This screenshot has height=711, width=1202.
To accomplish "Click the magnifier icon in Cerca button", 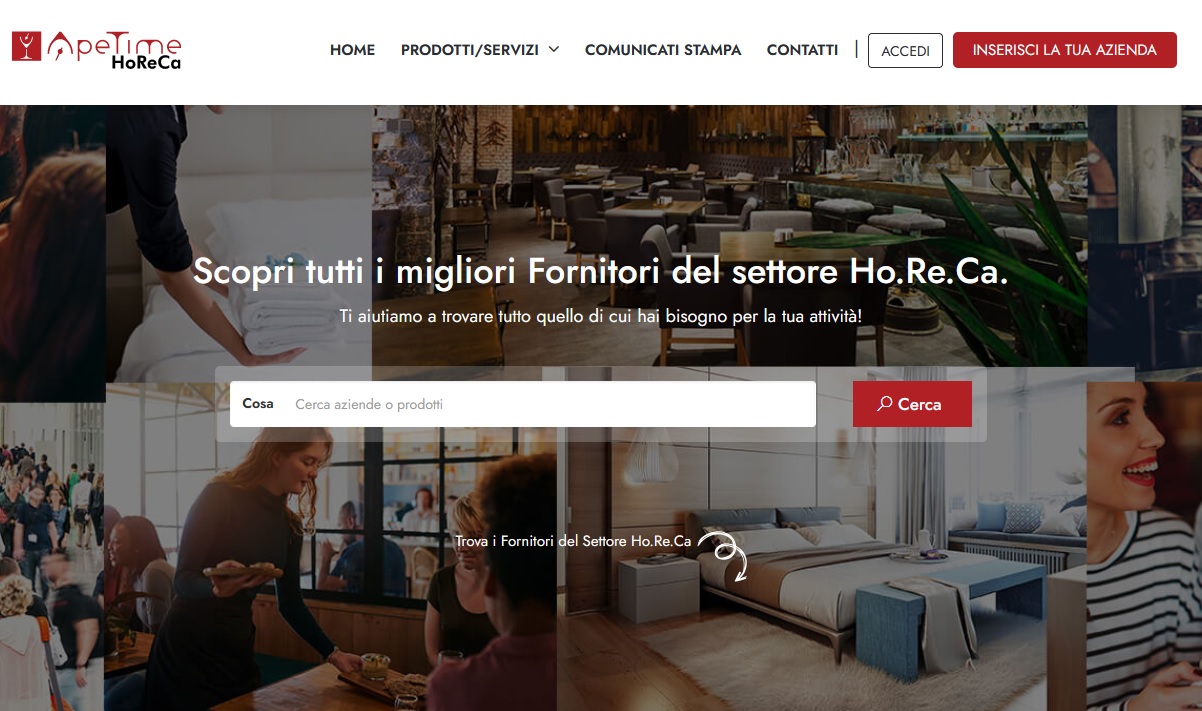I will pos(884,404).
